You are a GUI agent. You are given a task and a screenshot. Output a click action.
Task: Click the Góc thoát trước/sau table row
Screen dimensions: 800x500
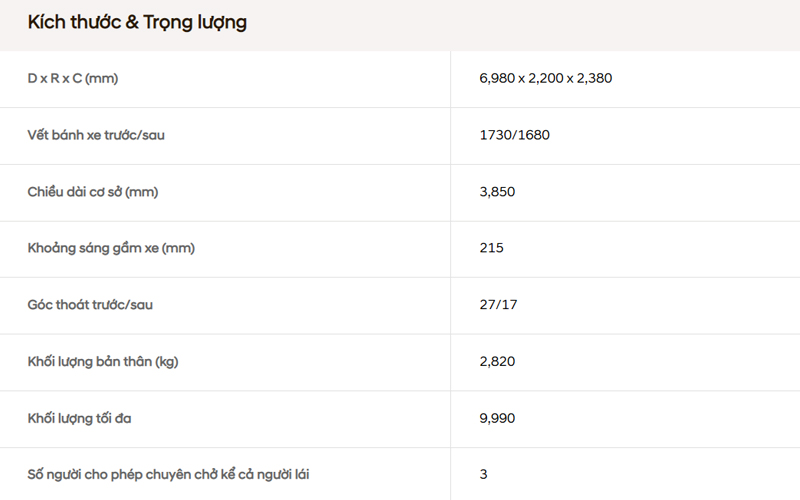tap(400, 306)
